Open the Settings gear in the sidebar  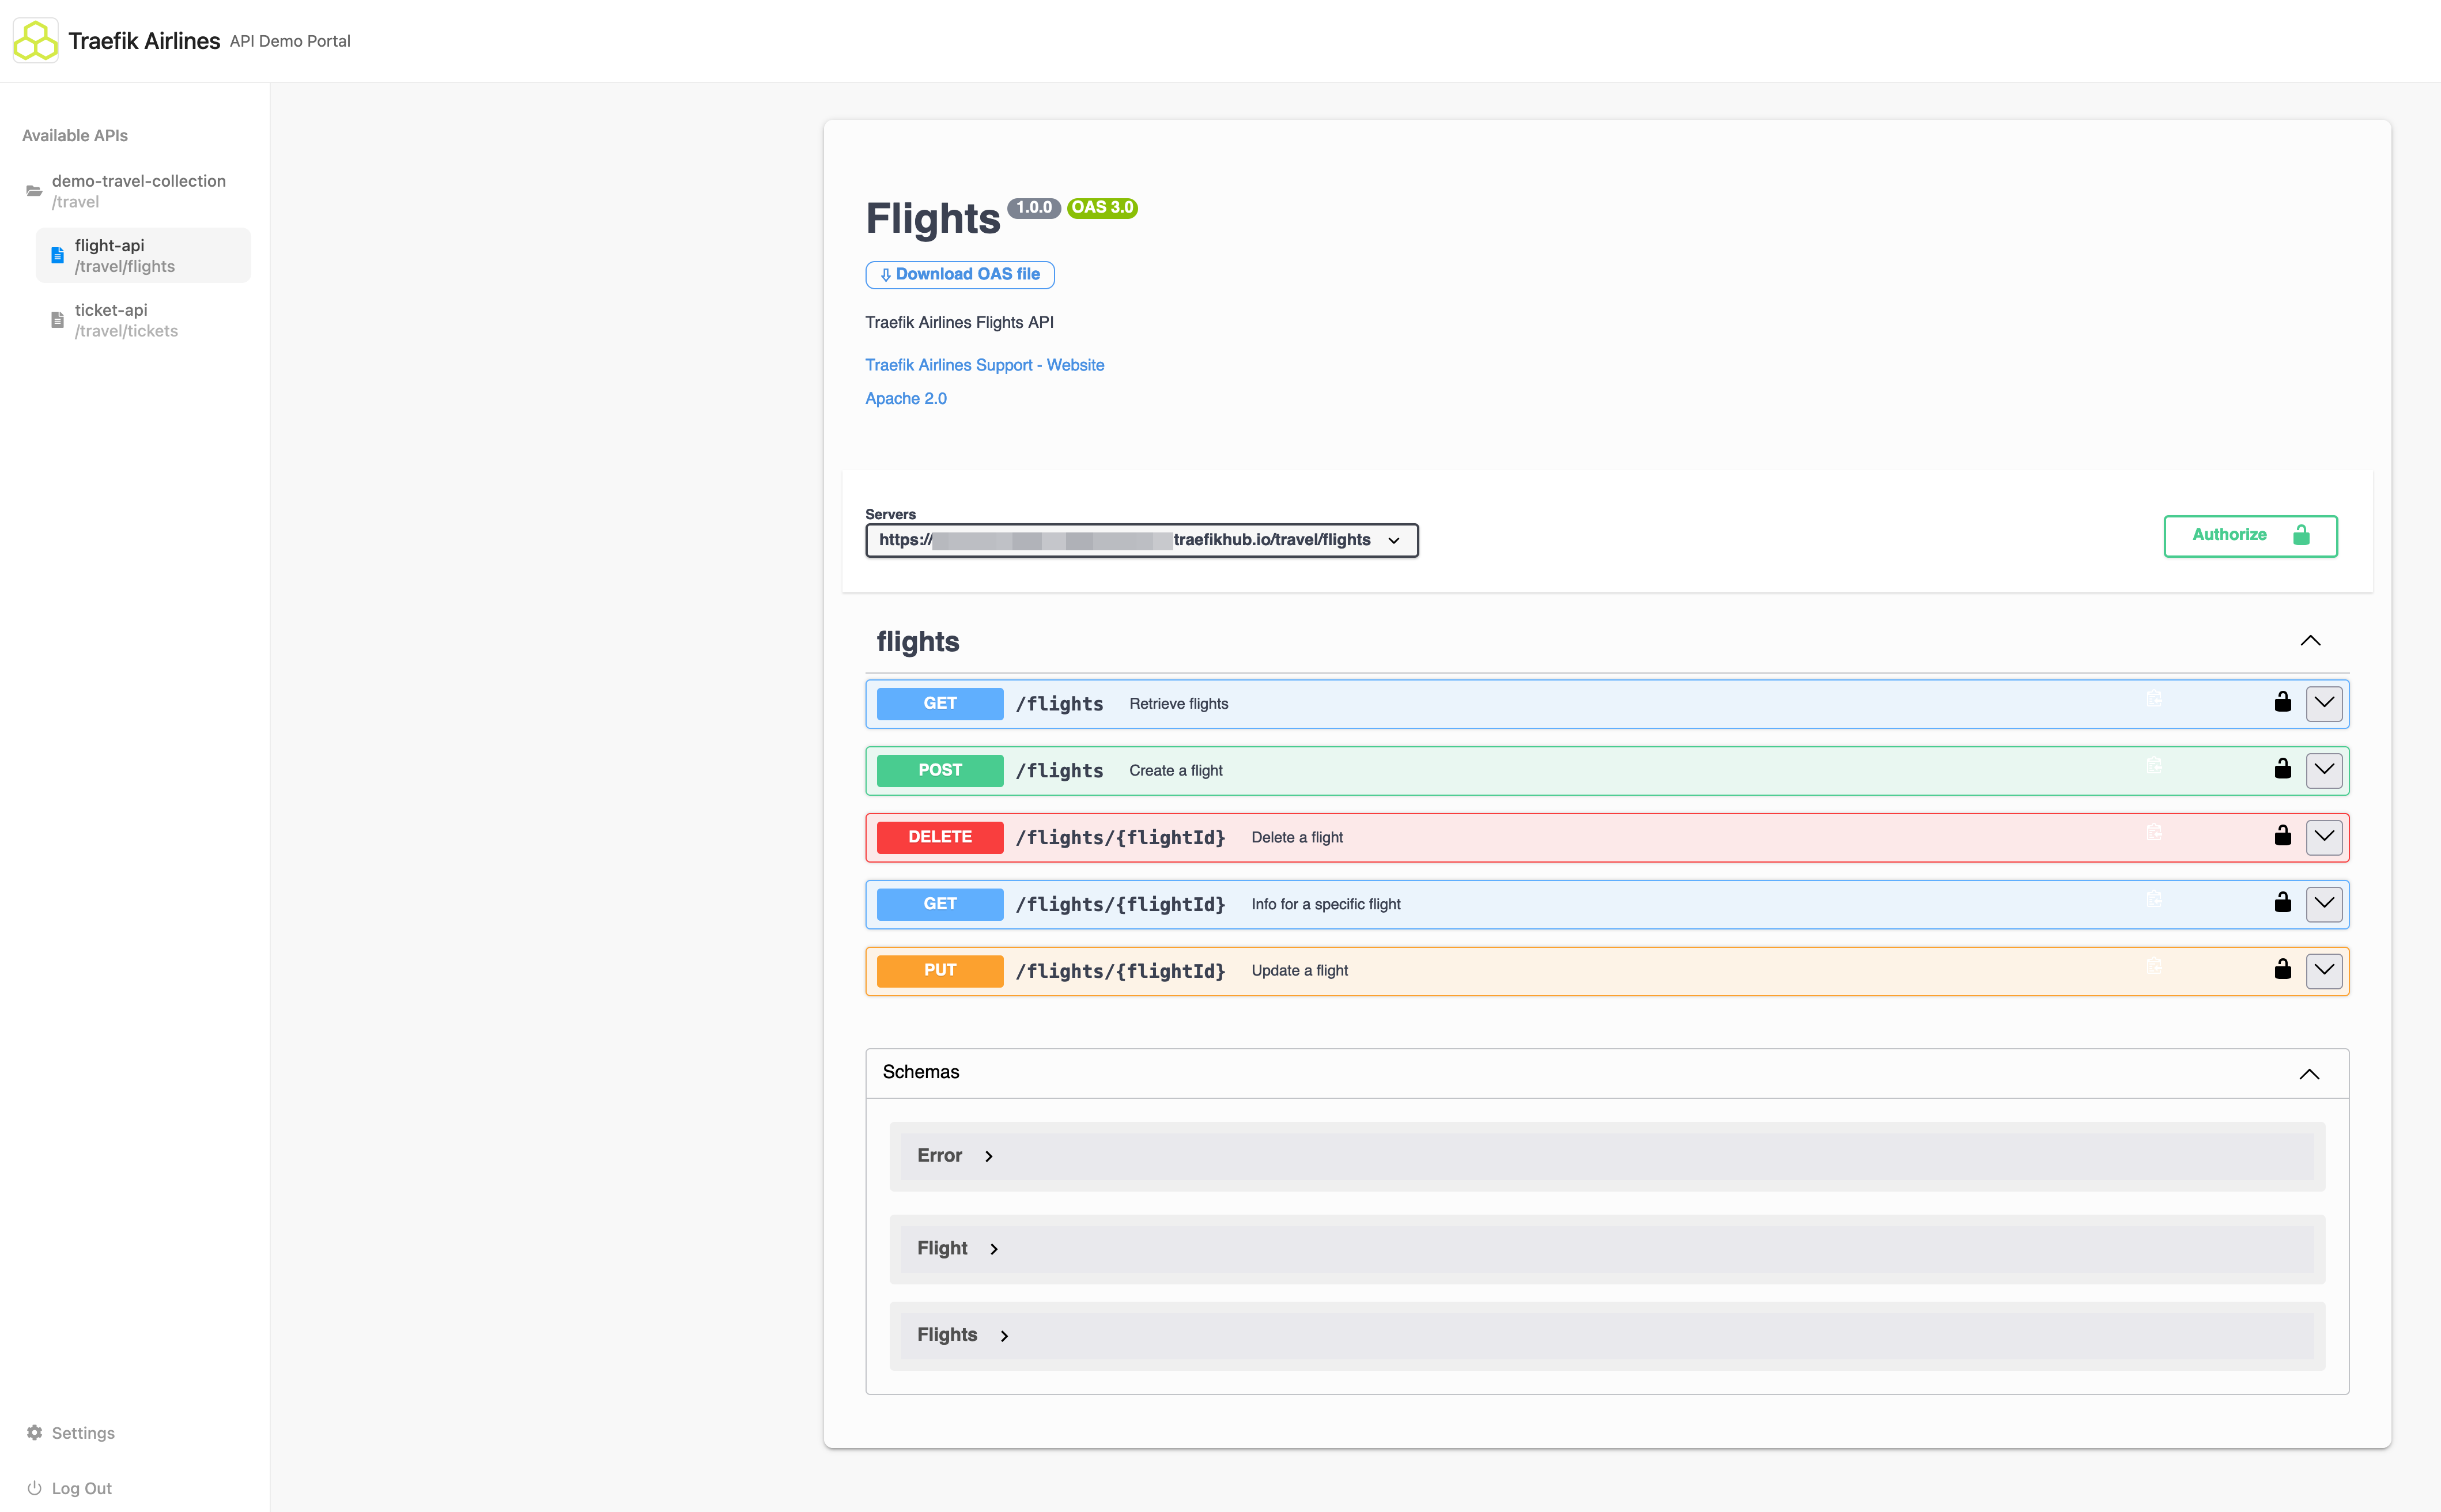(33, 1432)
